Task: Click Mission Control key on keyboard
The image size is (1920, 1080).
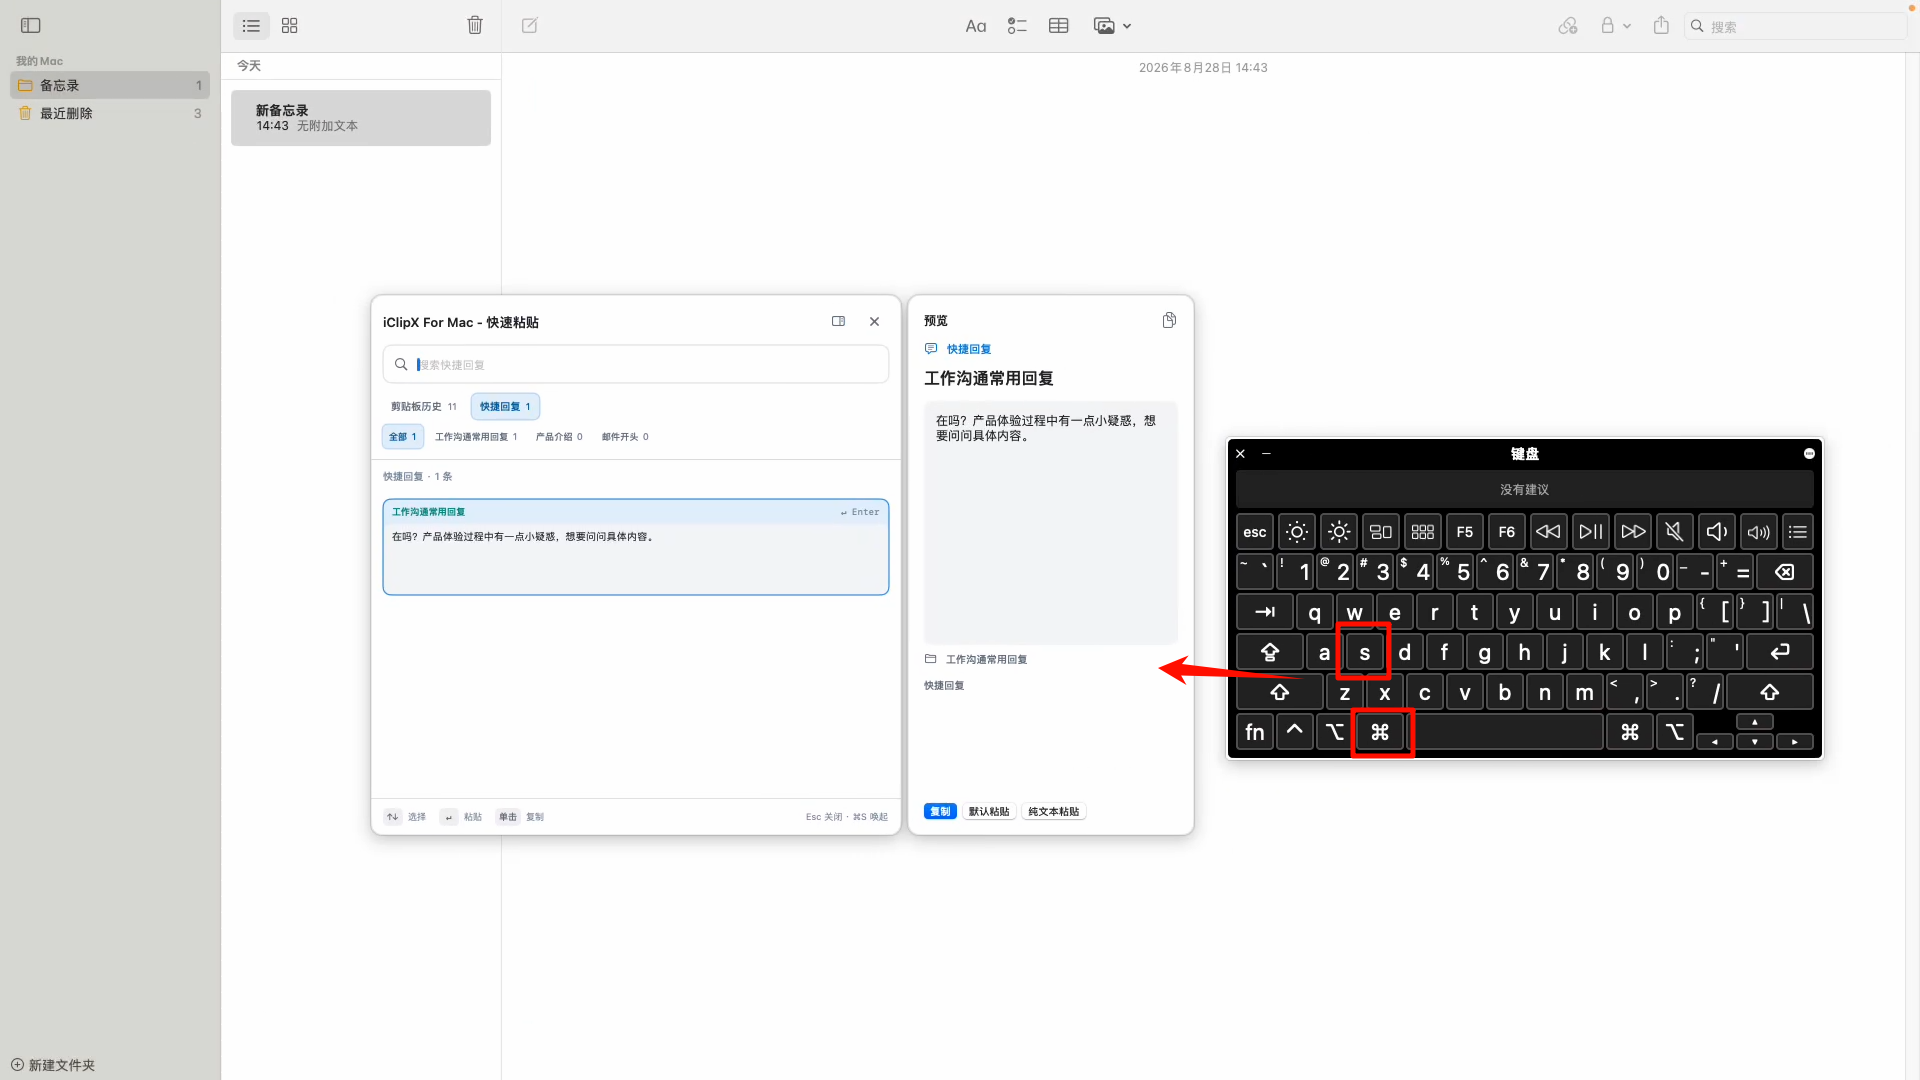Action: tap(1381, 532)
